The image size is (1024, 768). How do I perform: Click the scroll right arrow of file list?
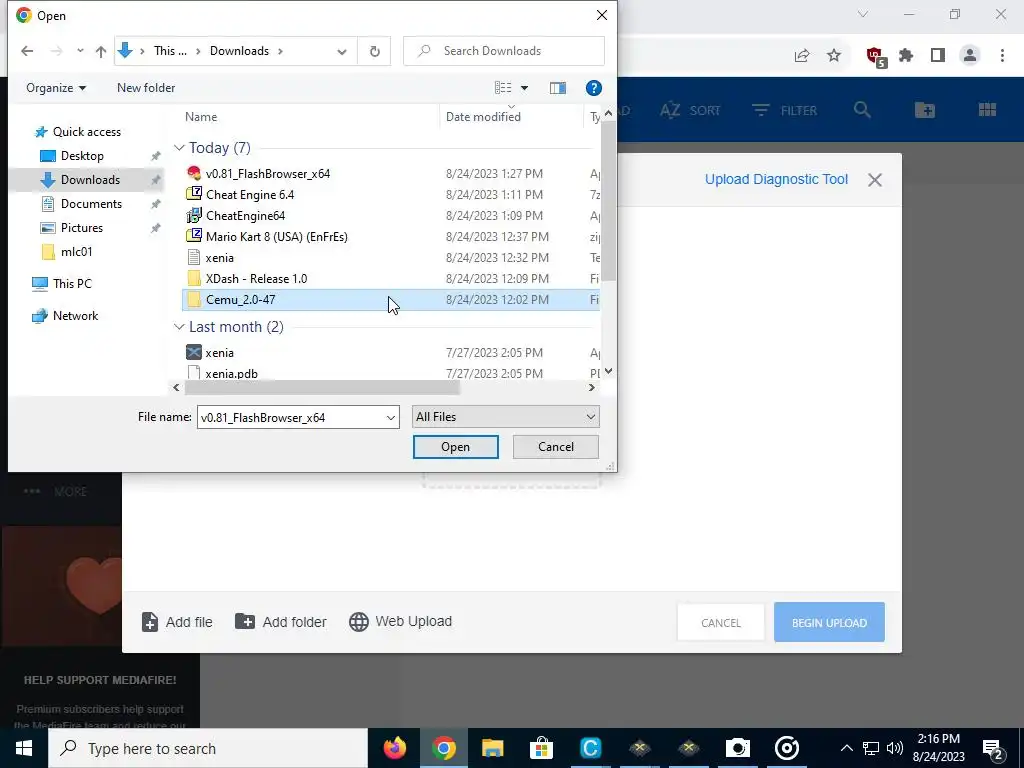[592, 387]
